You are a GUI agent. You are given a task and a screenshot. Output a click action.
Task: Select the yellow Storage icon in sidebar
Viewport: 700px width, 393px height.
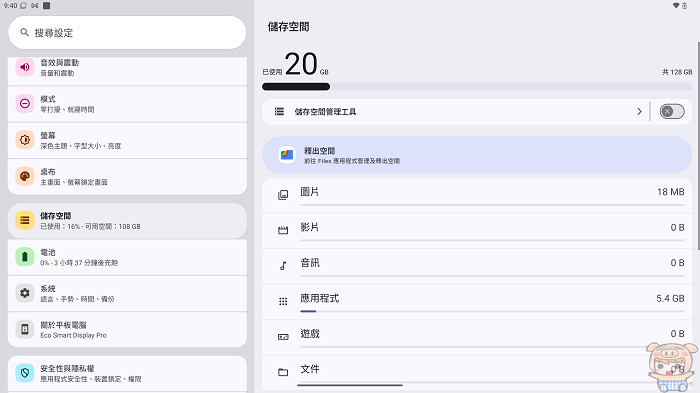point(25,220)
